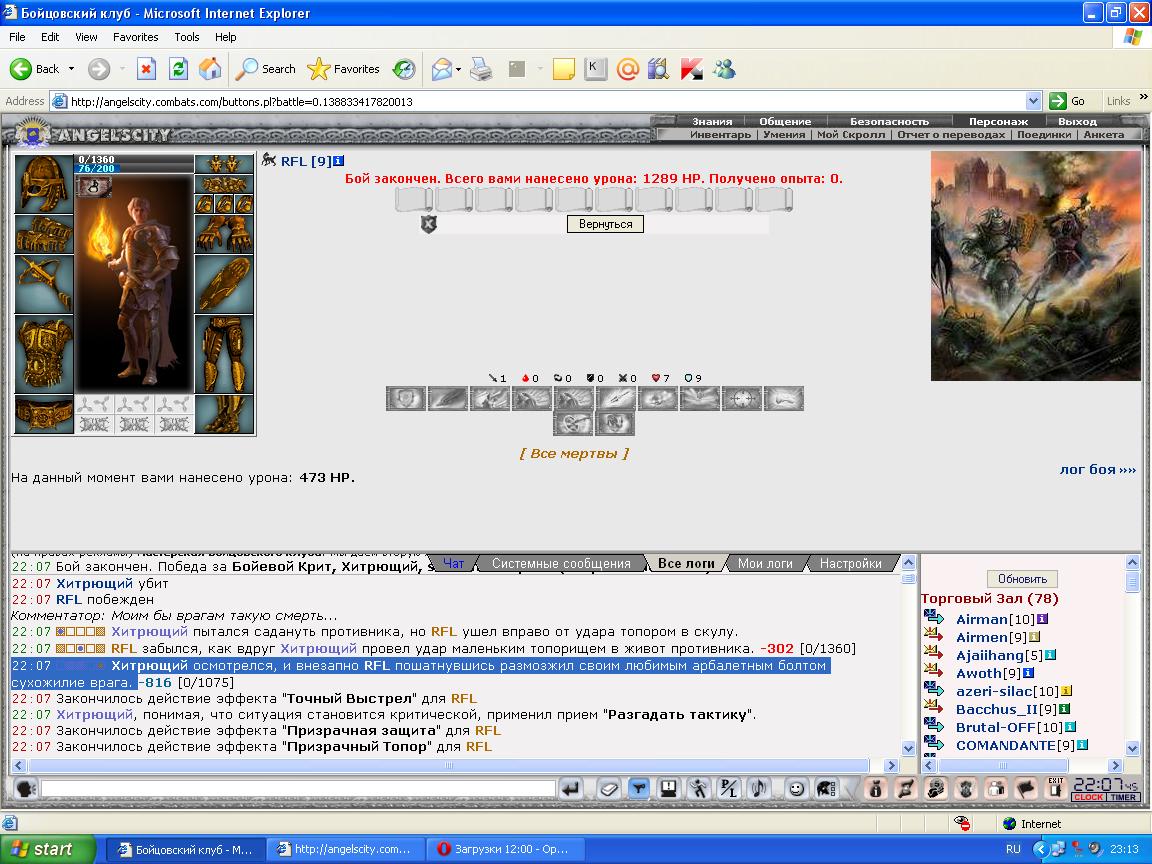
Task: Switch to the Мои логи tab
Action: pos(765,564)
